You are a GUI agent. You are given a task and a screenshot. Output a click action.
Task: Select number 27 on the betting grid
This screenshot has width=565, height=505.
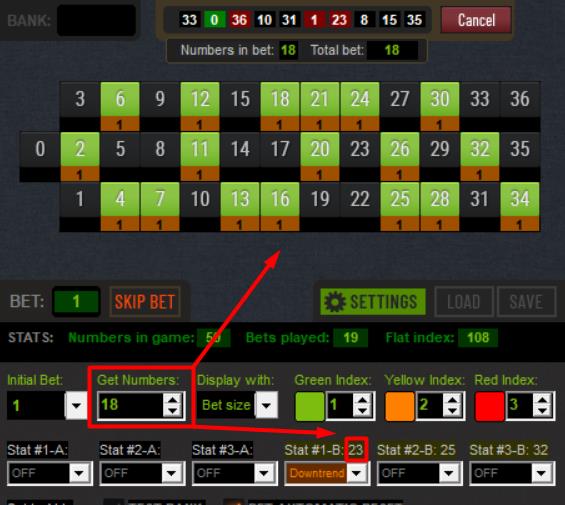pos(400,99)
